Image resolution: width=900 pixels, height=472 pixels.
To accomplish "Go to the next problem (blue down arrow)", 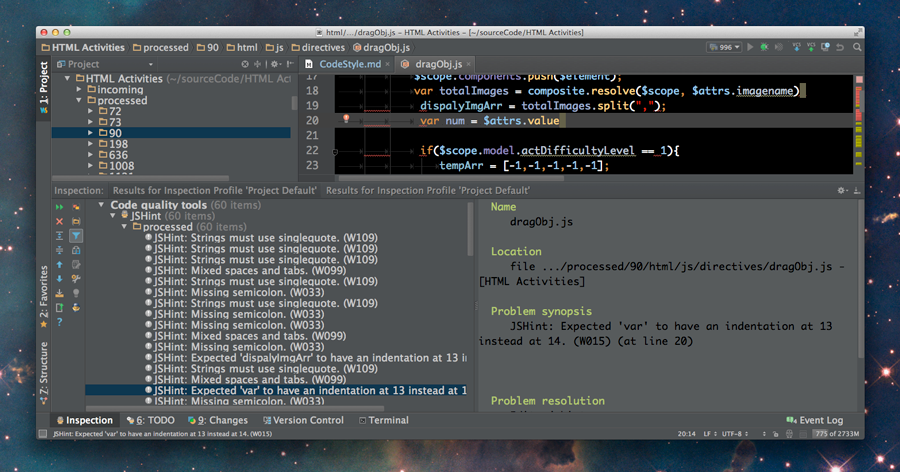I will [x=59, y=278].
